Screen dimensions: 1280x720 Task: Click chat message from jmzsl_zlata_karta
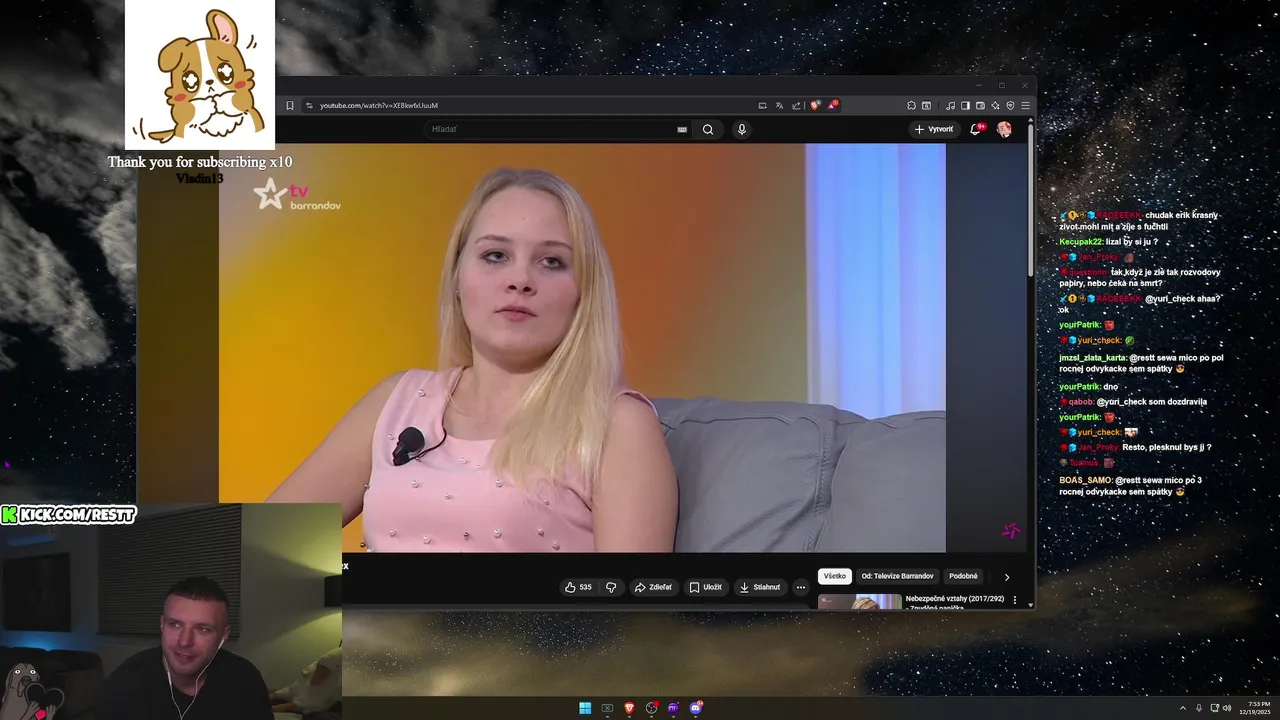[x=1141, y=363]
